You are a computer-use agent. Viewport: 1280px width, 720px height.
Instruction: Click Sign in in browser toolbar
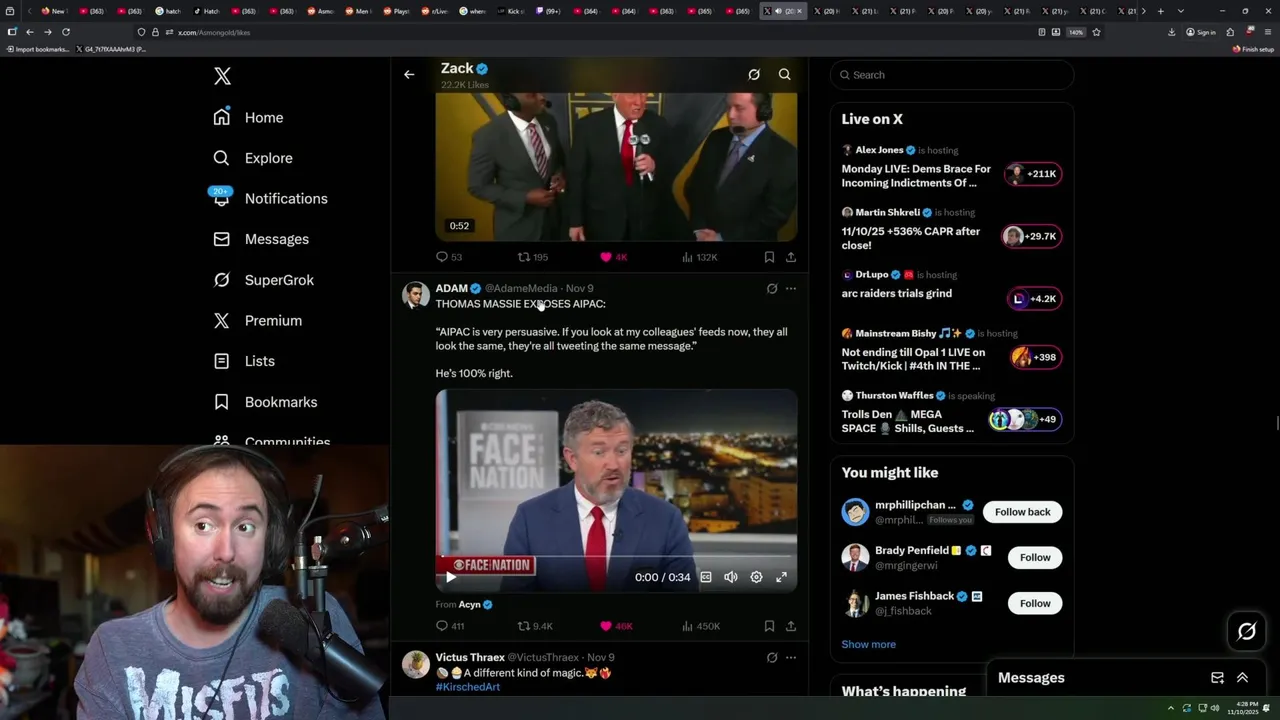tap(1201, 32)
